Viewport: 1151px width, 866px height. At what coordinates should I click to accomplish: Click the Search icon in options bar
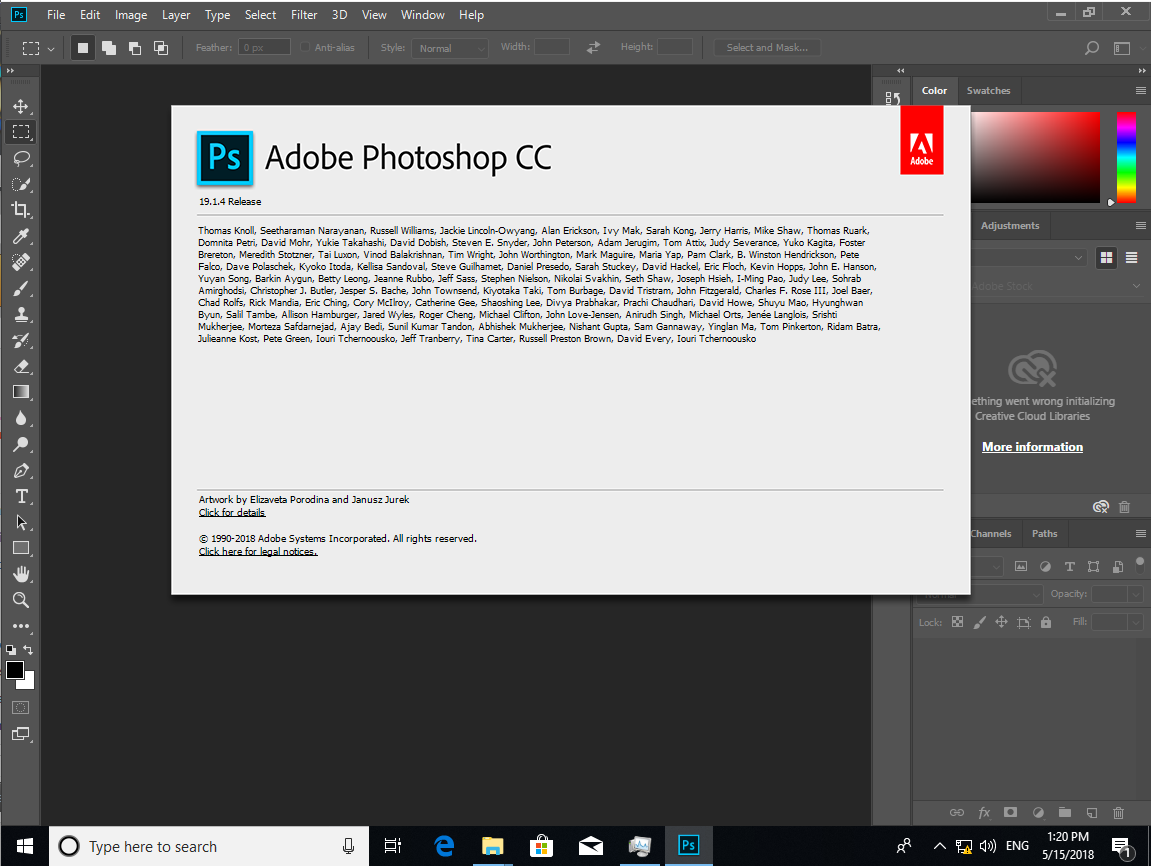(1092, 48)
